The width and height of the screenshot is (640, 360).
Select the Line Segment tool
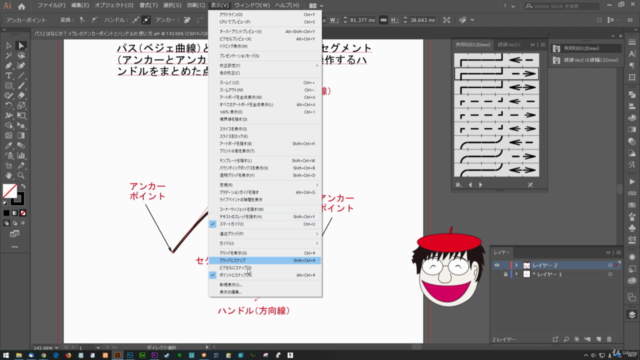21,76
